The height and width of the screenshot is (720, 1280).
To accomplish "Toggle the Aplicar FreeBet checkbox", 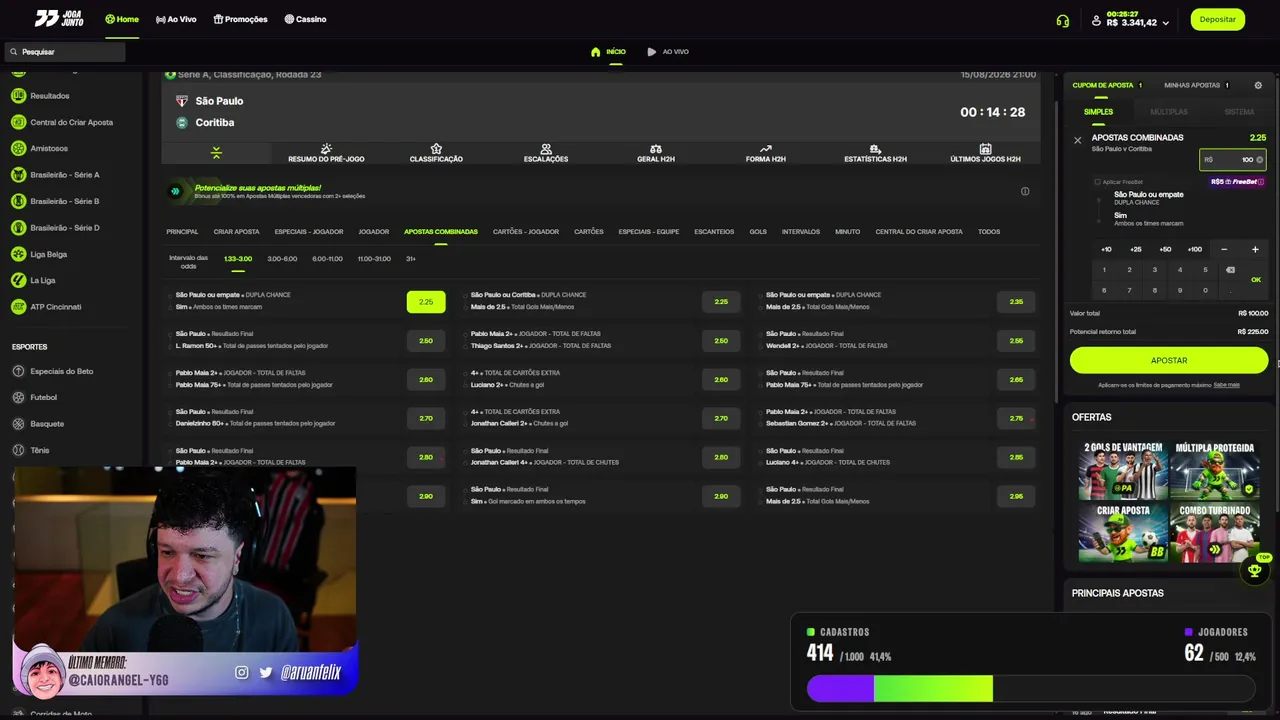I will [x=1097, y=182].
